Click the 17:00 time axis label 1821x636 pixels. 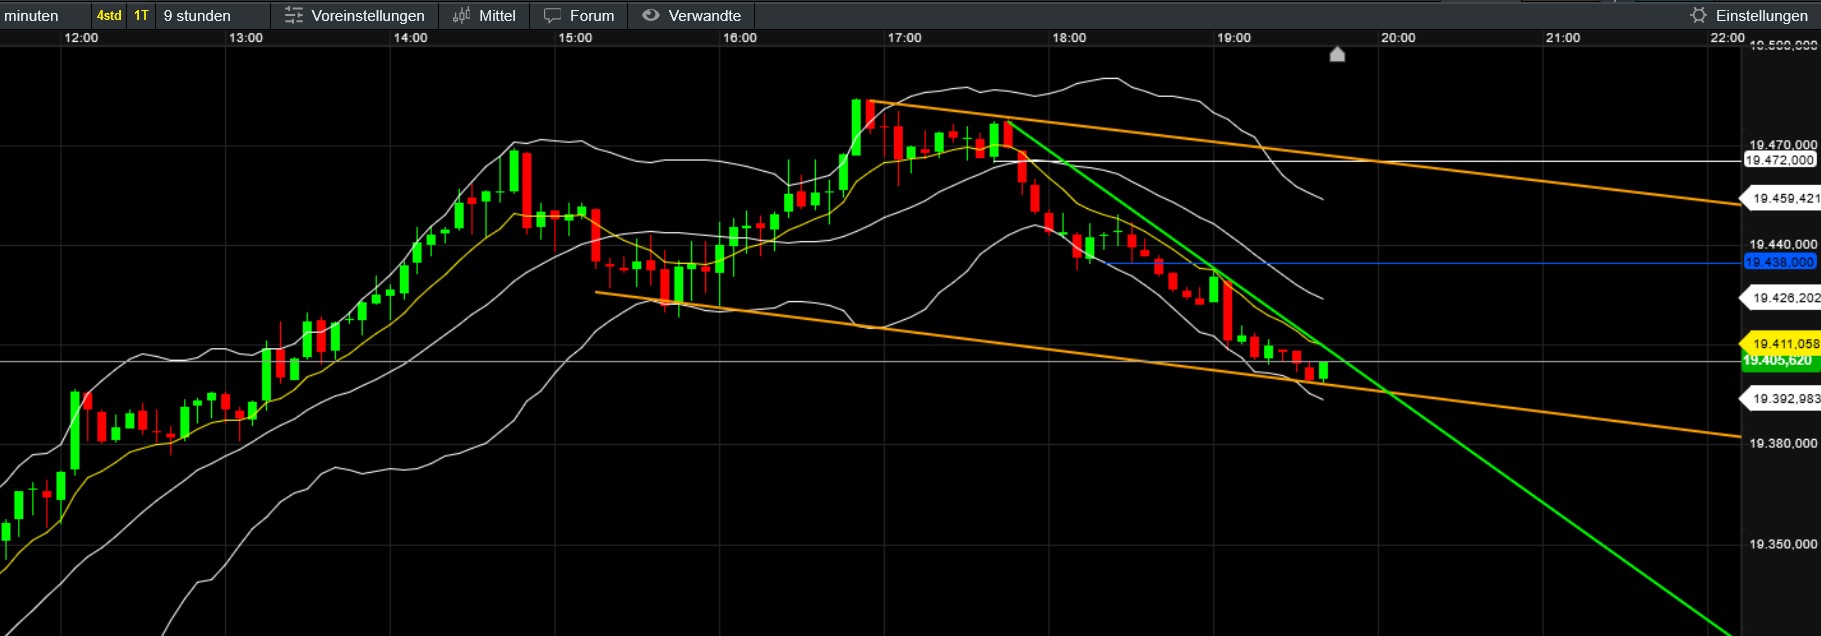(x=904, y=38)
